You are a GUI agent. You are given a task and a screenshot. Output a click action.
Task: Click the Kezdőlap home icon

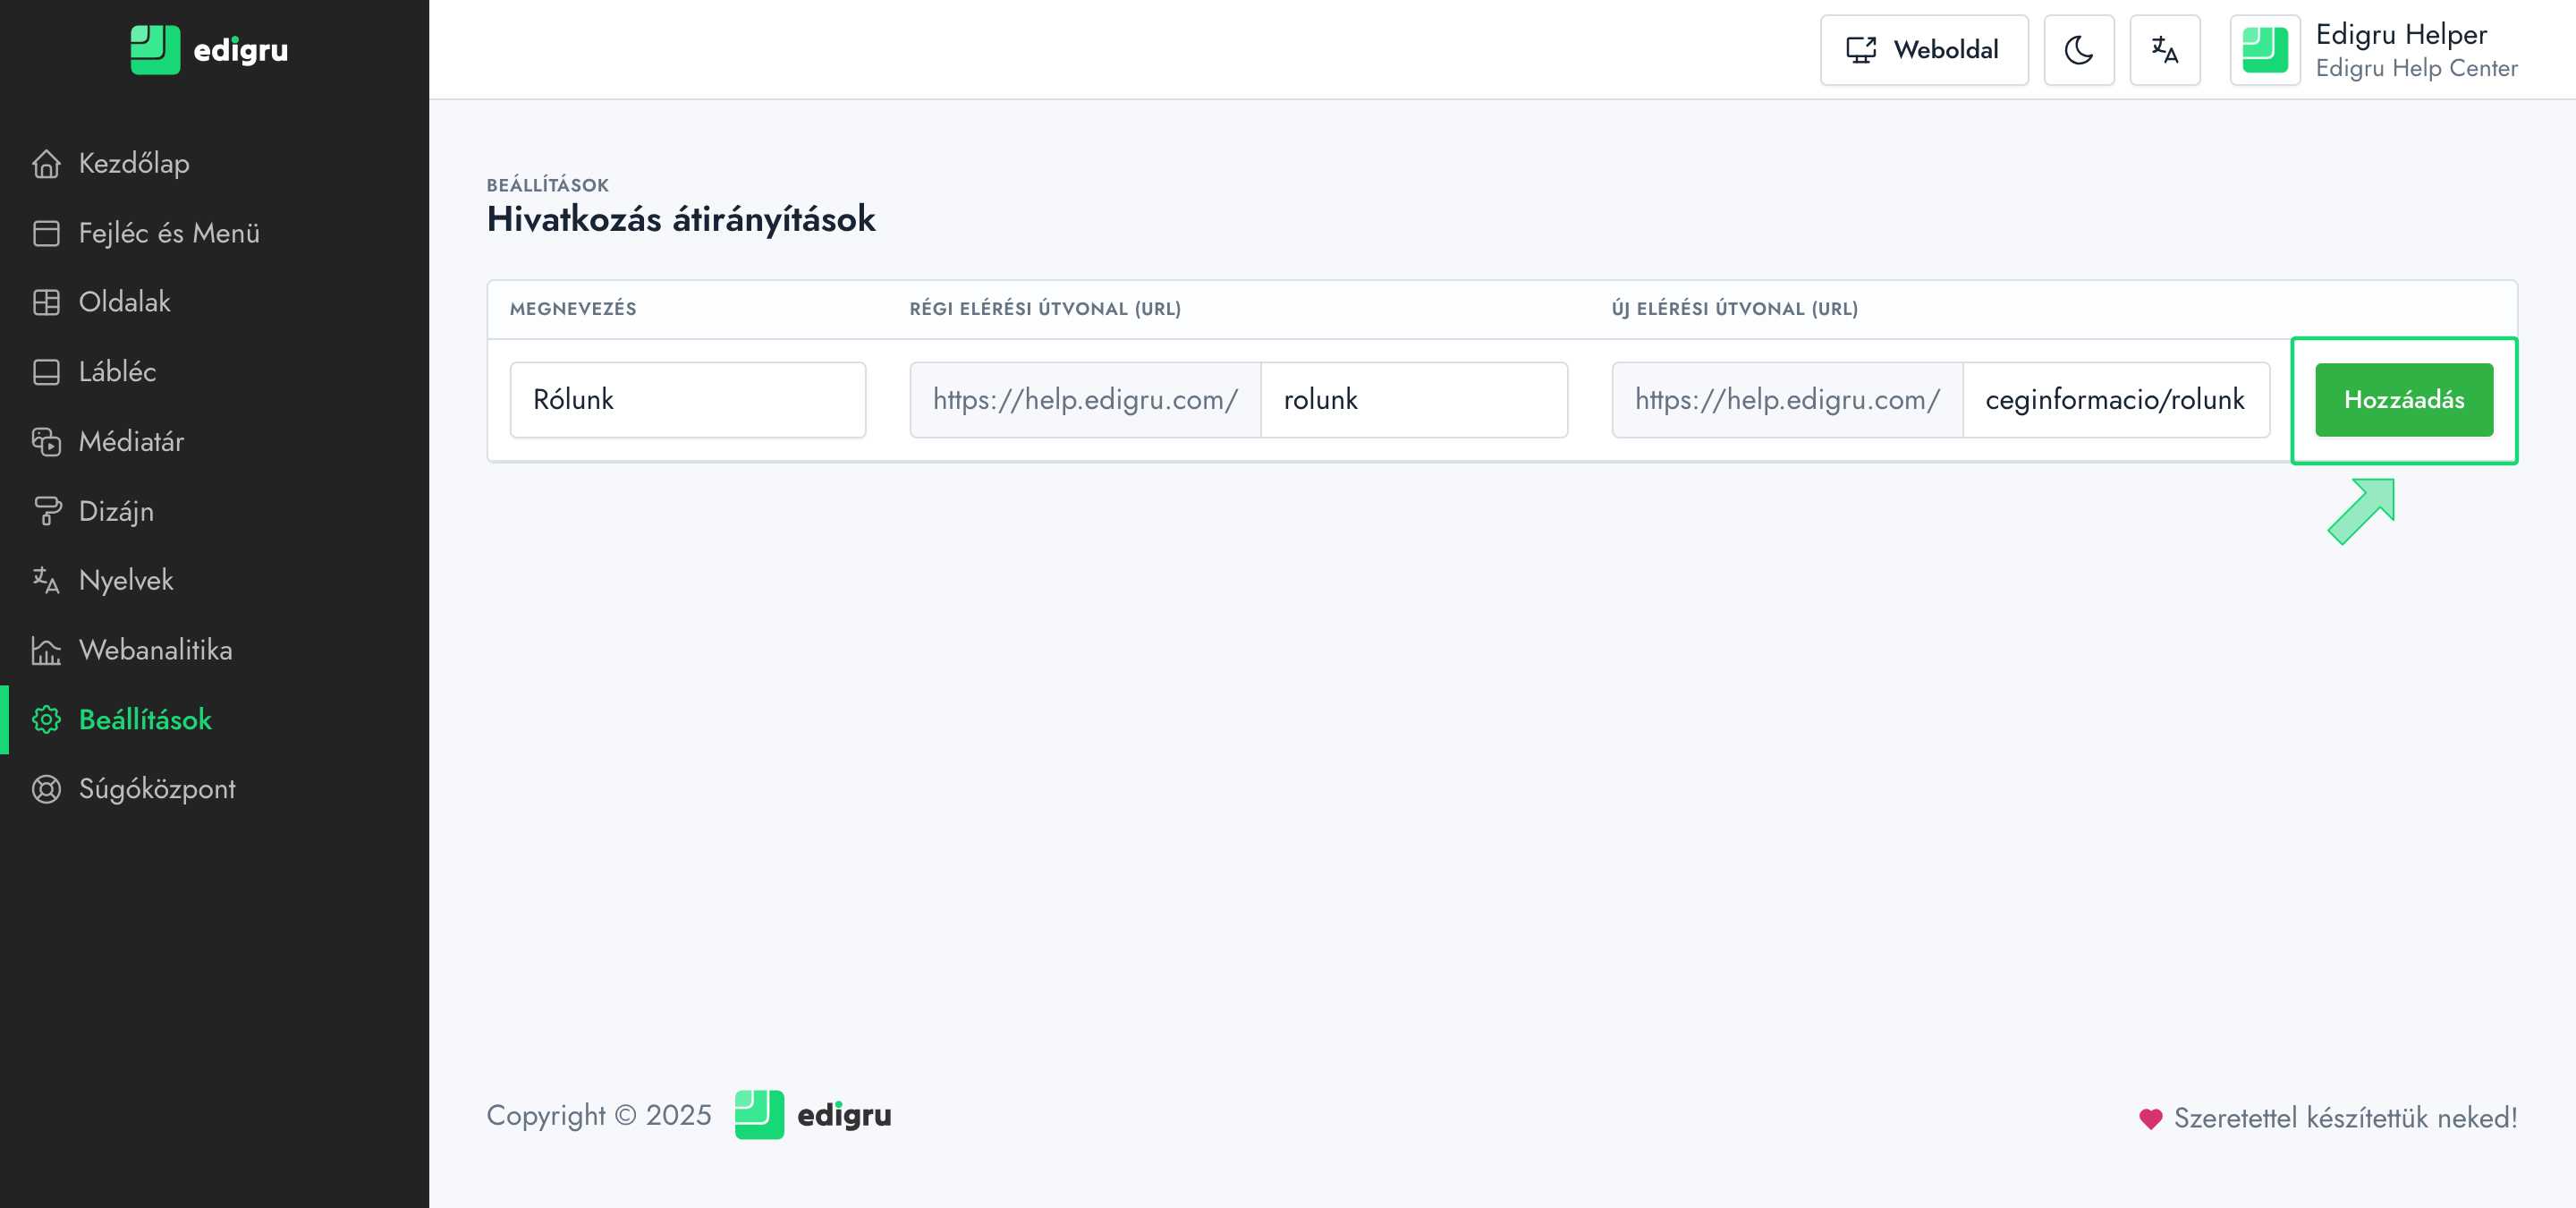coord(46,163)
